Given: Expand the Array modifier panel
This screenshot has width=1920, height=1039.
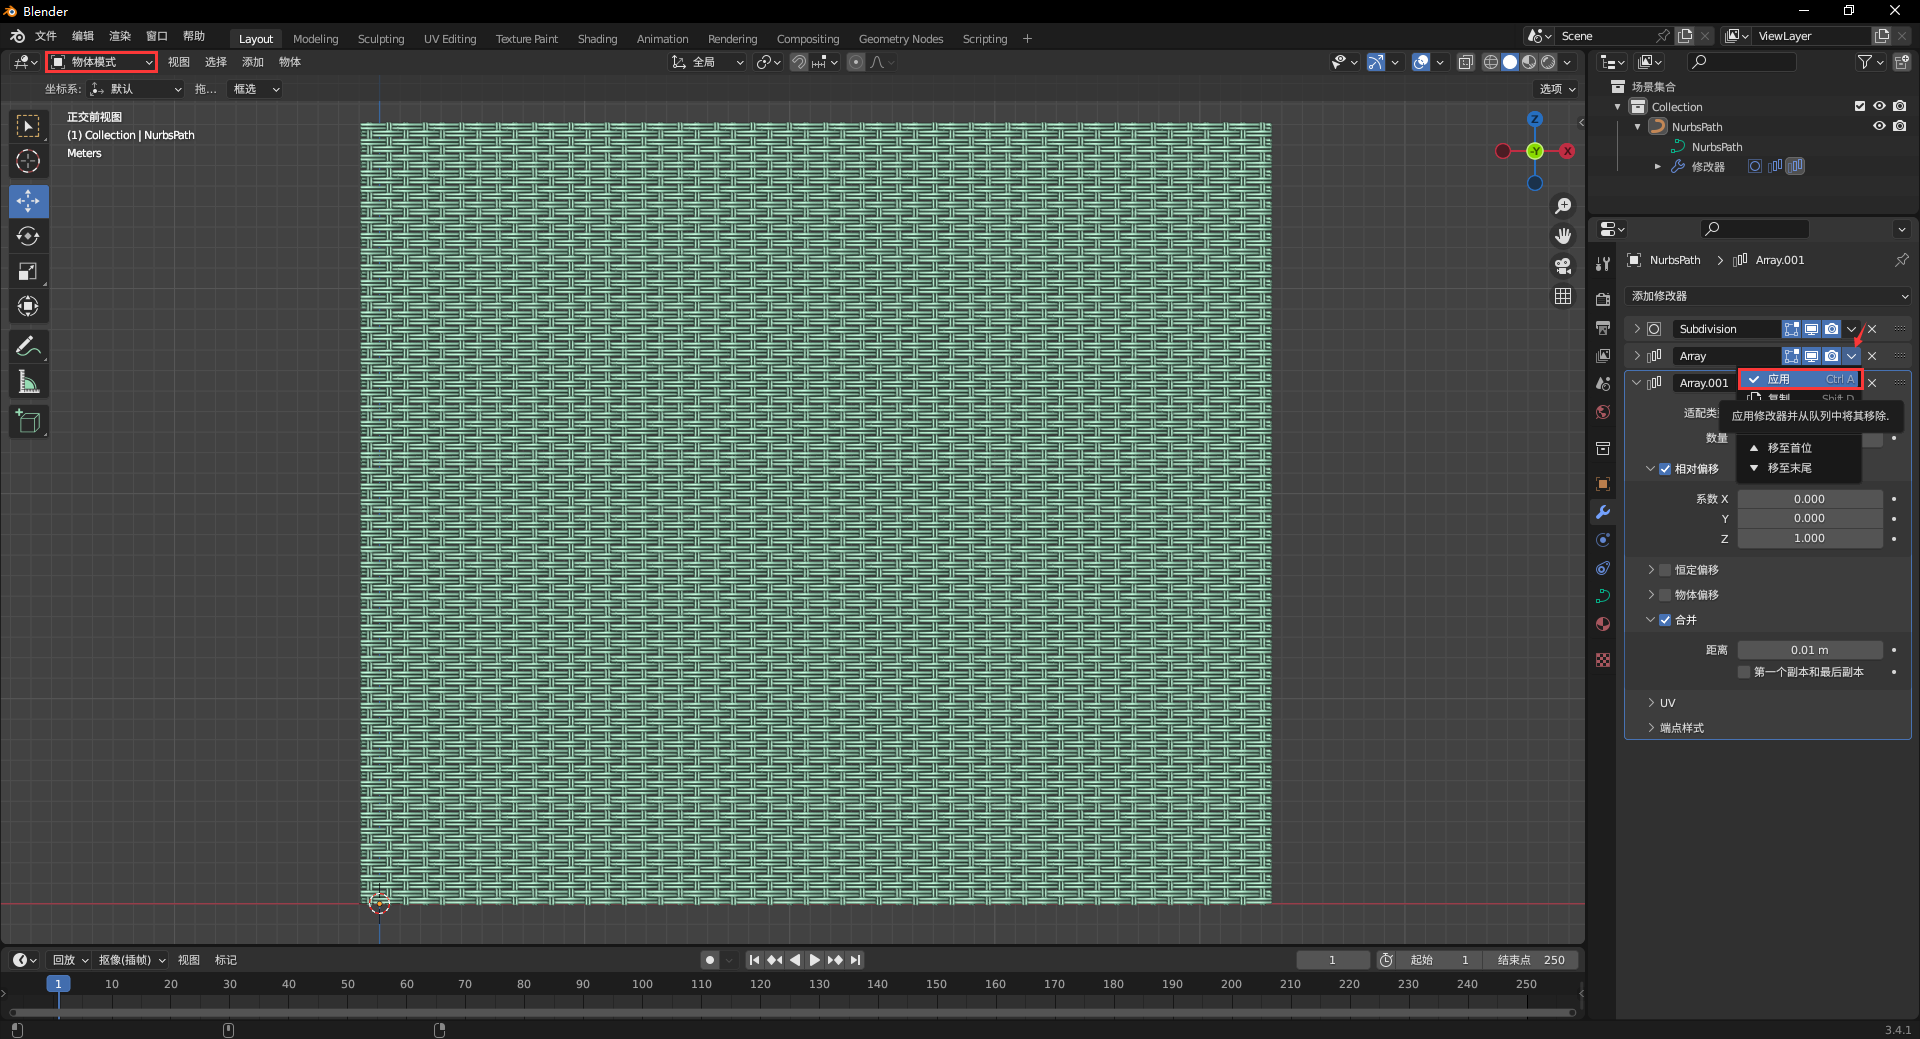Looking at the screenshot, I should click(1637, 356).
